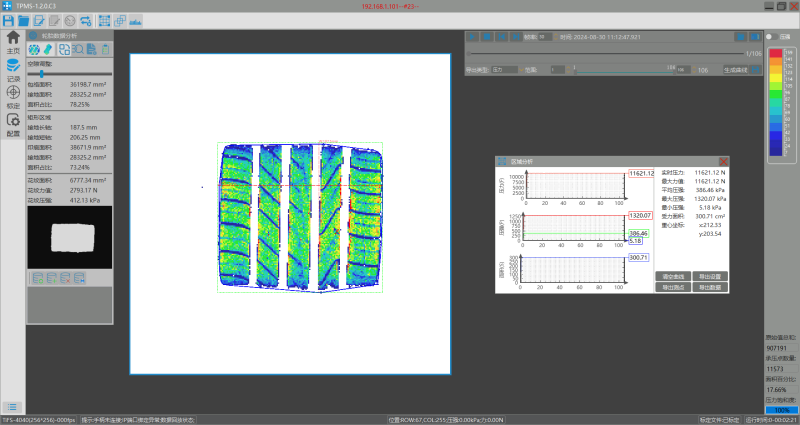Open 记录 records in left sidebar

[x=13, y=70]
